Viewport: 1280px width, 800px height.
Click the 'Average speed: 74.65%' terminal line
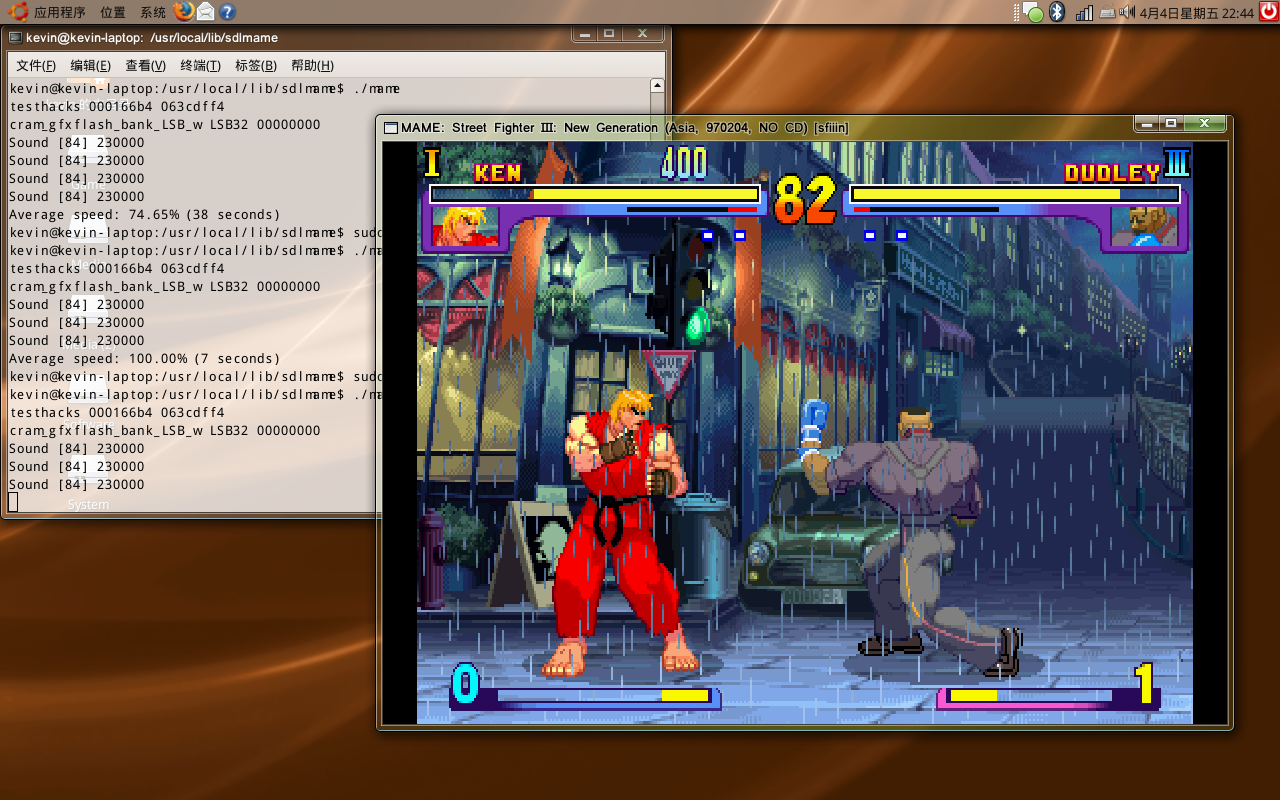point(145,214)
